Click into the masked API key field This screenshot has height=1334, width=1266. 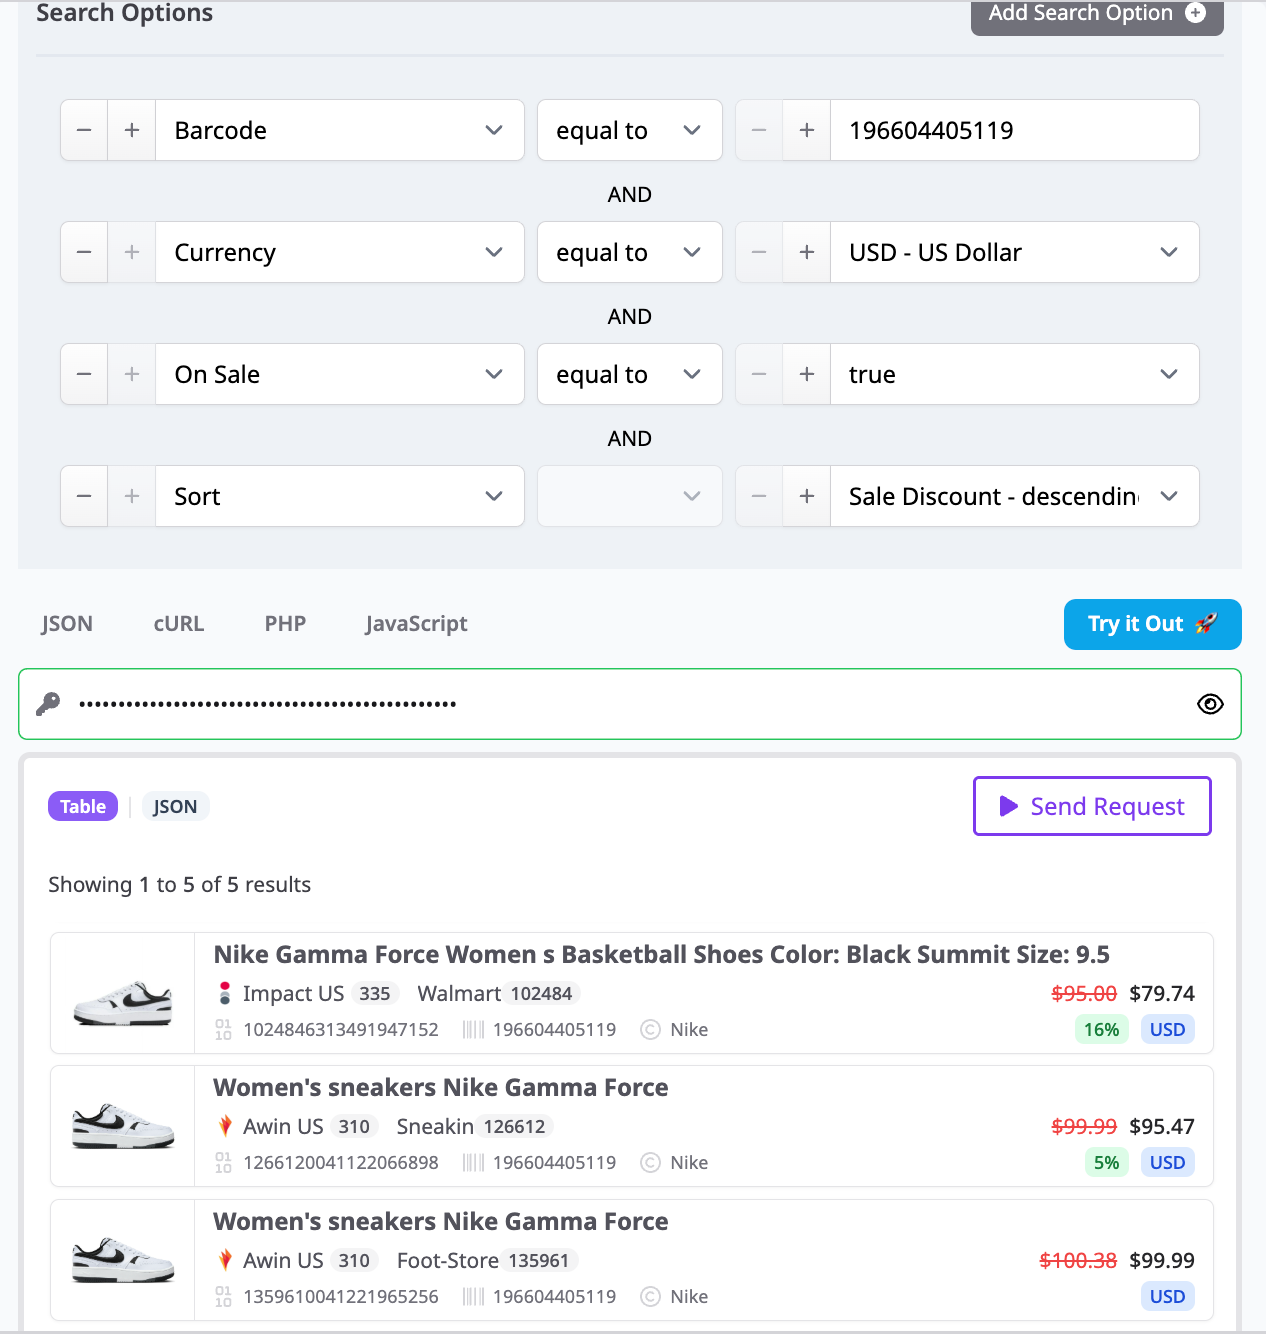(x=630, y=704)
